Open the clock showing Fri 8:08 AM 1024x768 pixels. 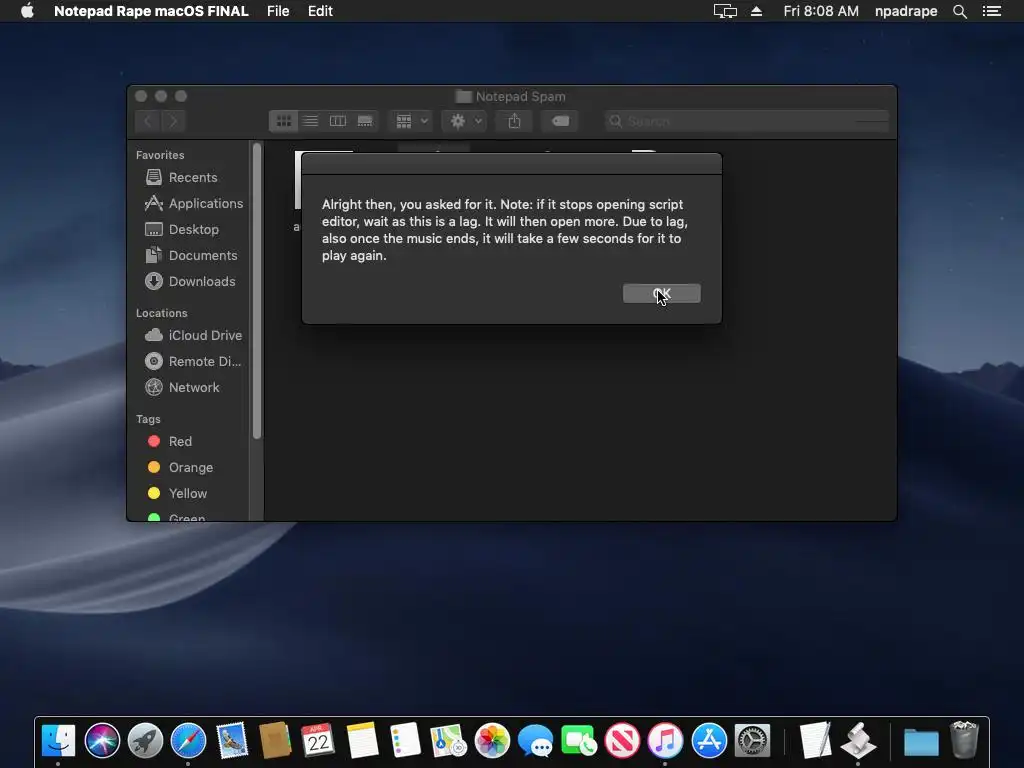[x=821, y=11]
